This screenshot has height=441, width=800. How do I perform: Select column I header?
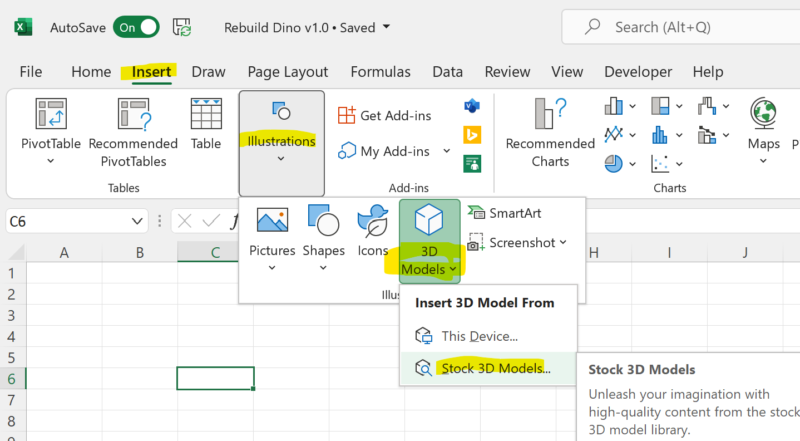tap(669, 253)
